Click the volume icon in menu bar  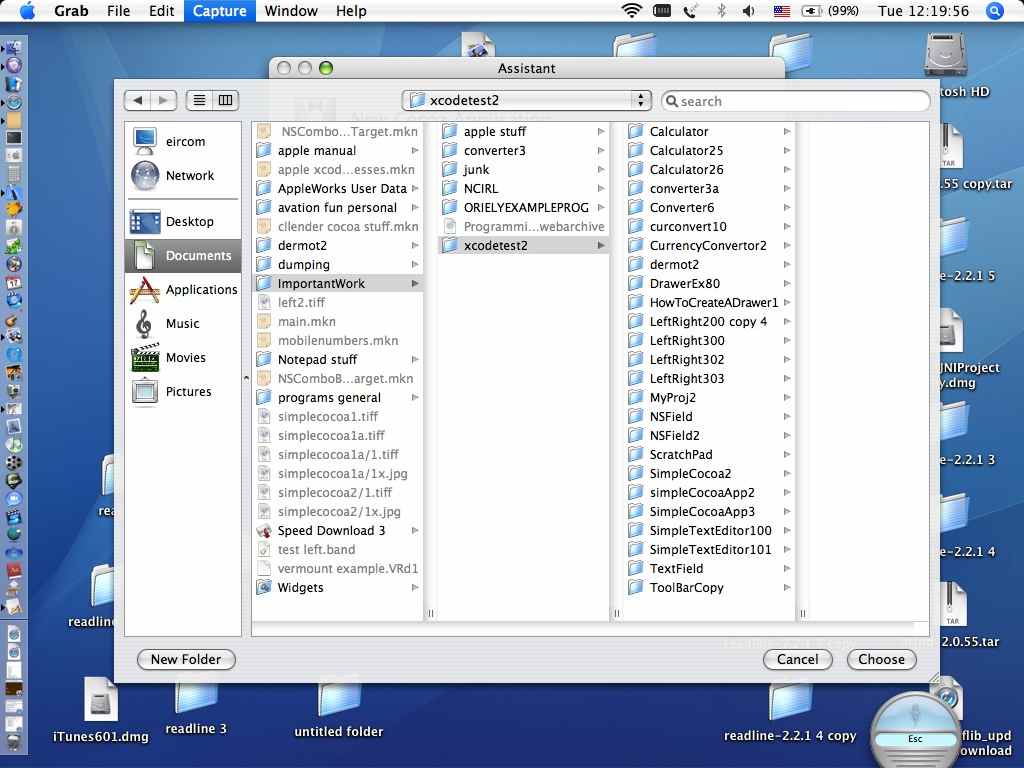click(x=748, y=10)
